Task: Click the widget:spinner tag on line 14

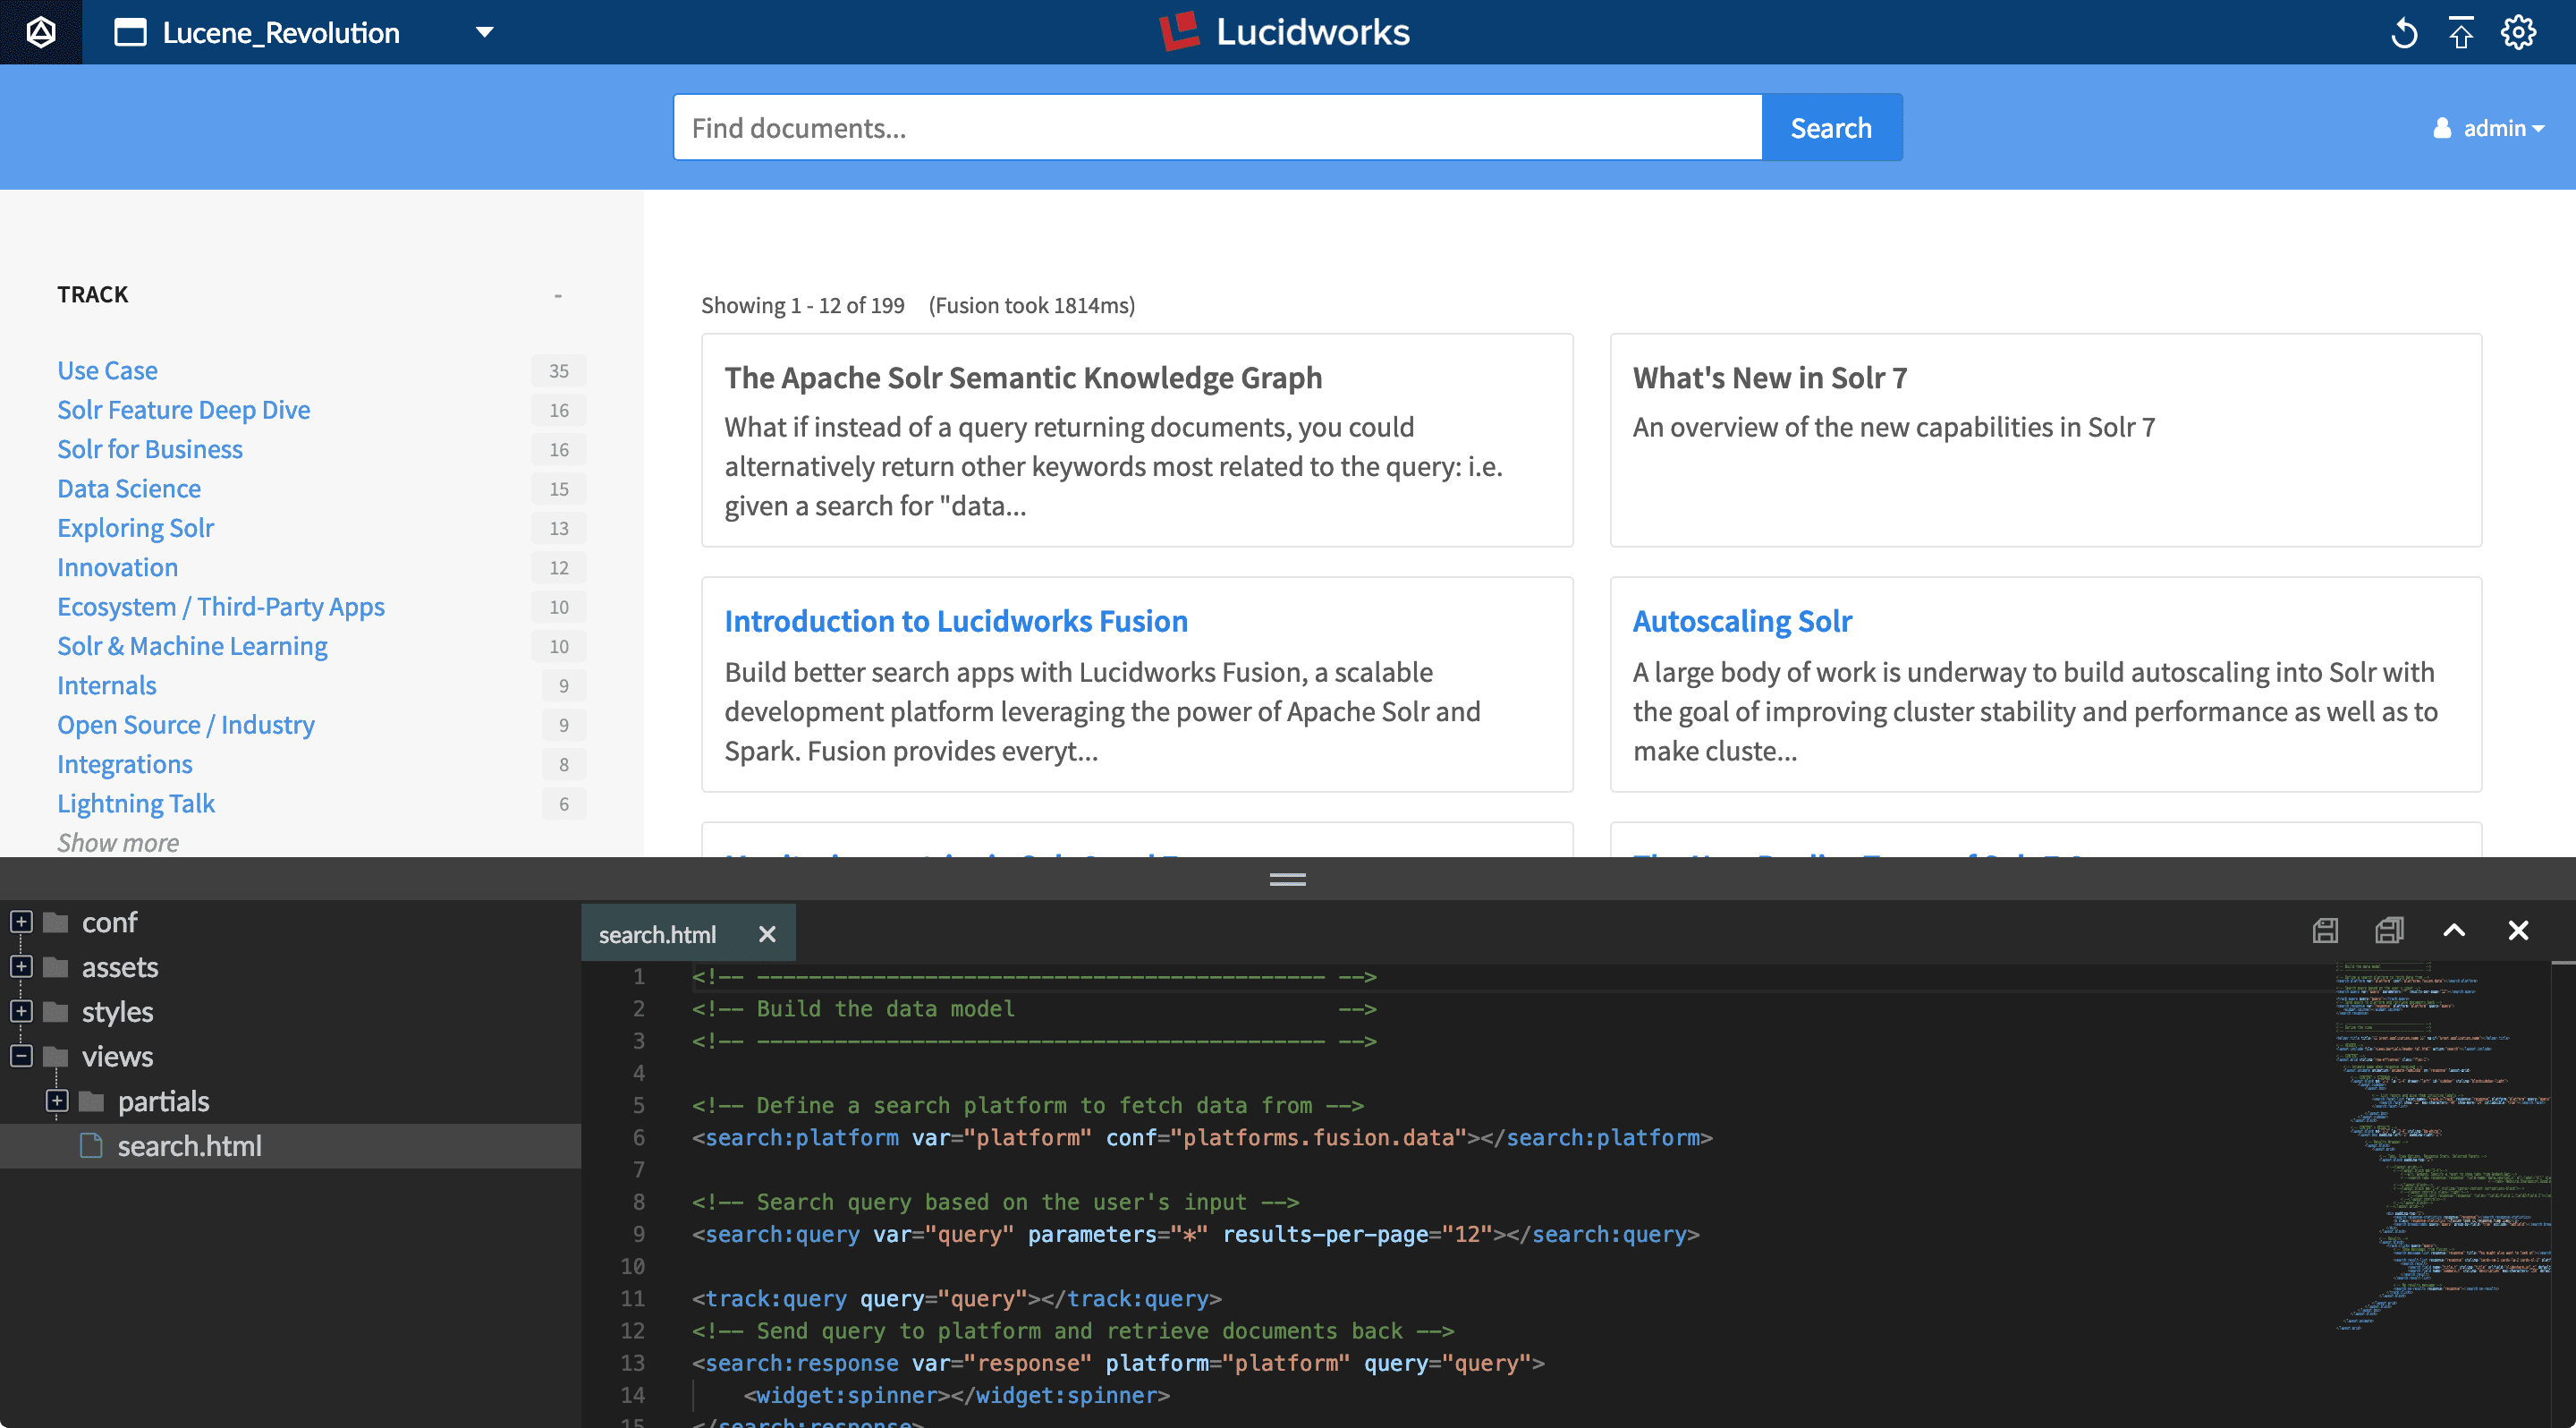Action: click(846, 1395)
